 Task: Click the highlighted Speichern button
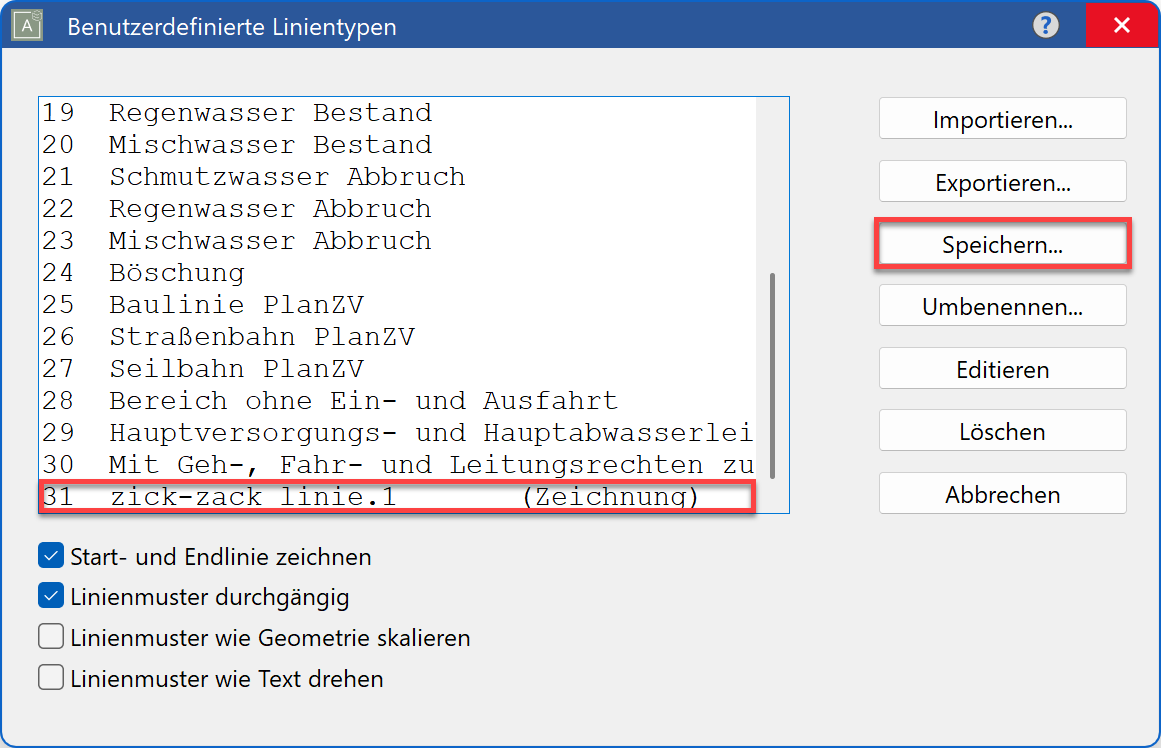point(1002,243)
